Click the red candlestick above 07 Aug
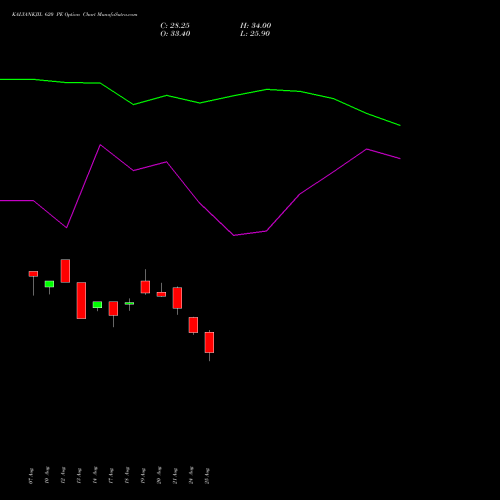 33,274
